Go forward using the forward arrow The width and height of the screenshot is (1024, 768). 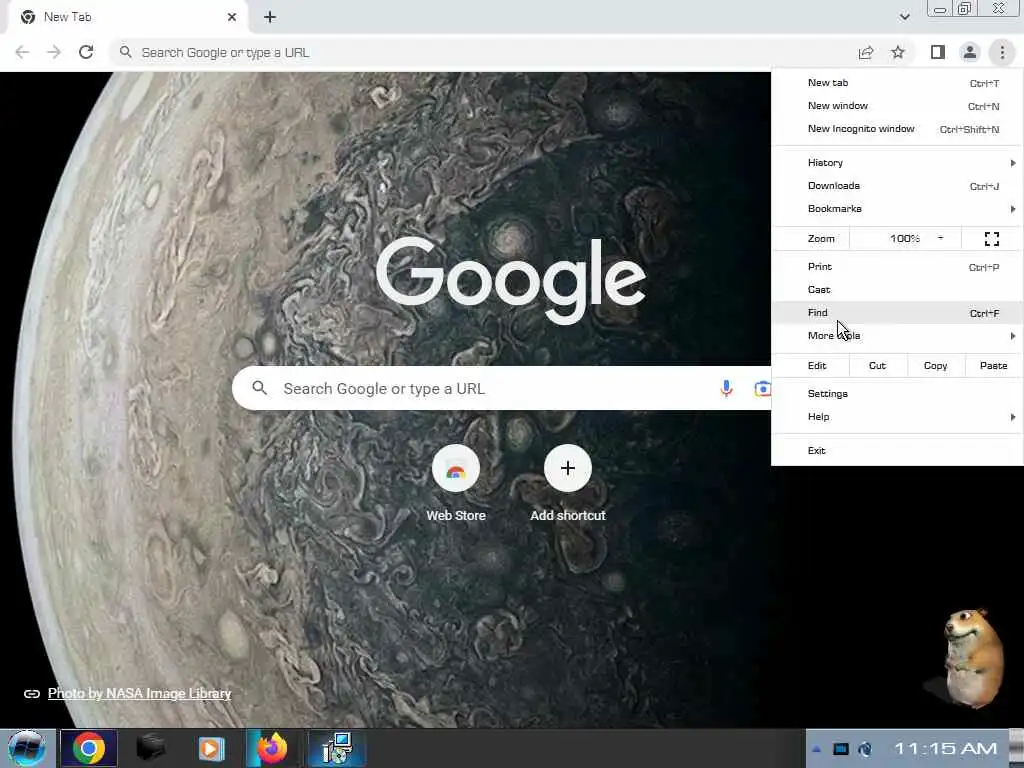point(54,52)
